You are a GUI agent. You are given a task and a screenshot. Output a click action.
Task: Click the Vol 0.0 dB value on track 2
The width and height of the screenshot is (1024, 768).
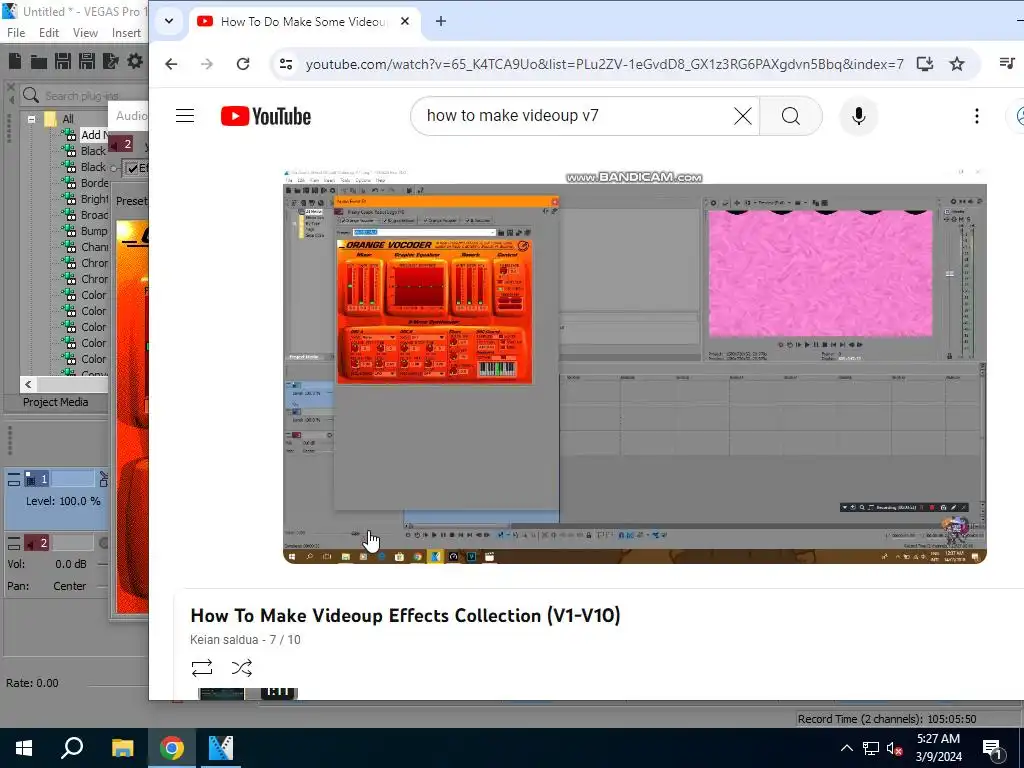point(71,564)
